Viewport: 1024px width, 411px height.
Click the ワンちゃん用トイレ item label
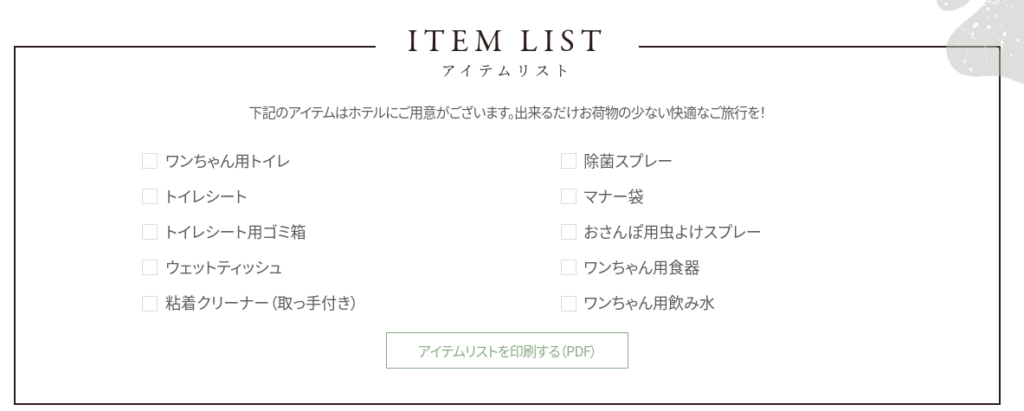(x=228, y=161)
